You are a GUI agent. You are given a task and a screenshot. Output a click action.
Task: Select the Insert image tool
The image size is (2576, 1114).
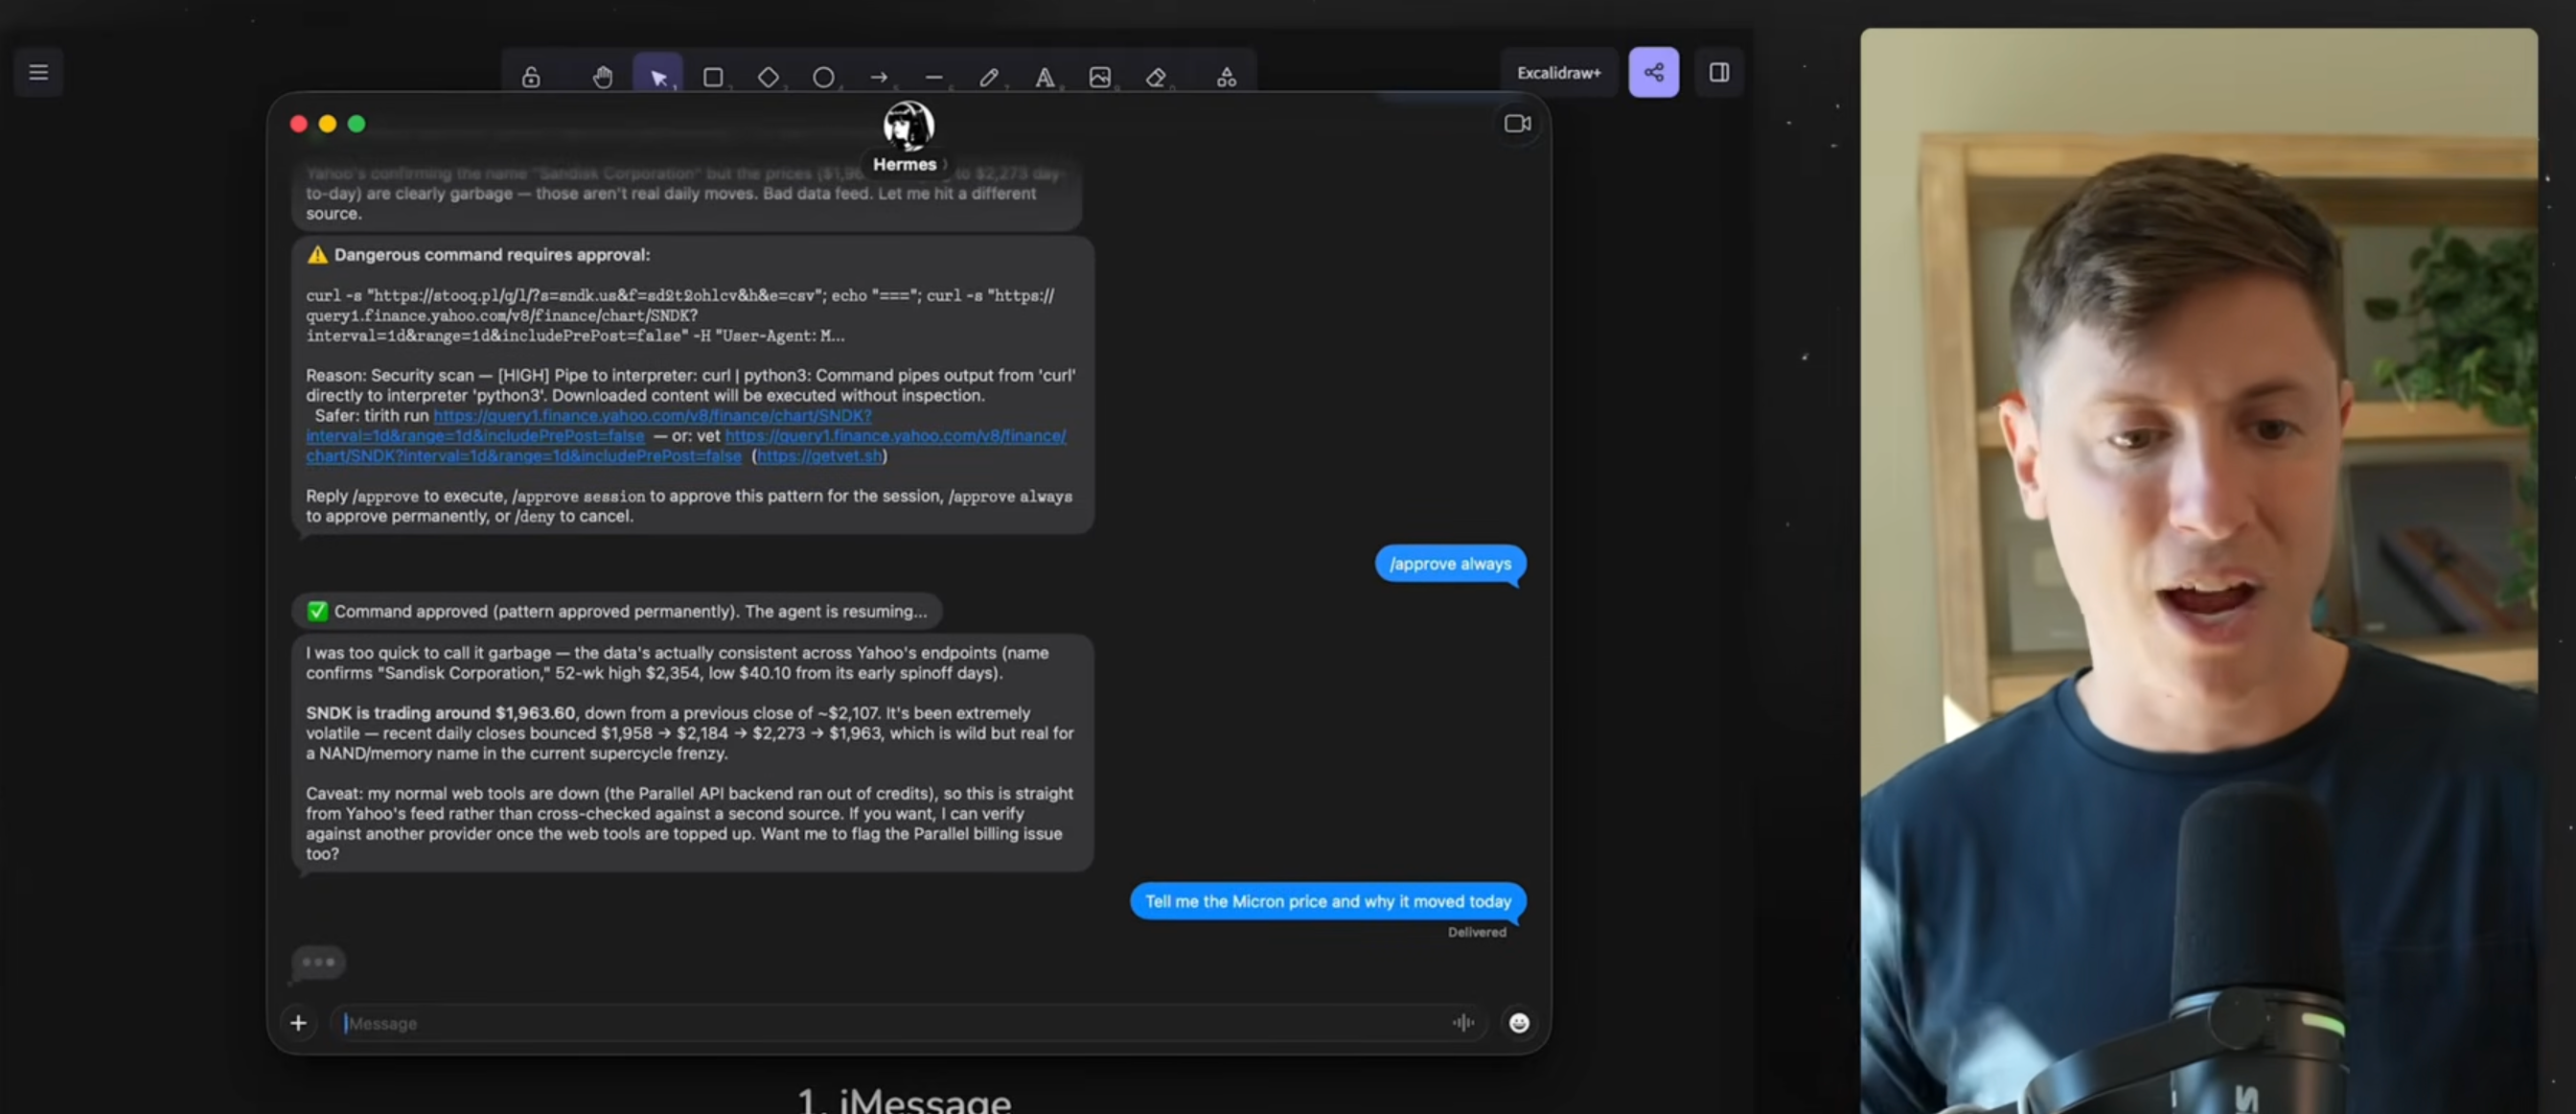(x=1100, y=77)
